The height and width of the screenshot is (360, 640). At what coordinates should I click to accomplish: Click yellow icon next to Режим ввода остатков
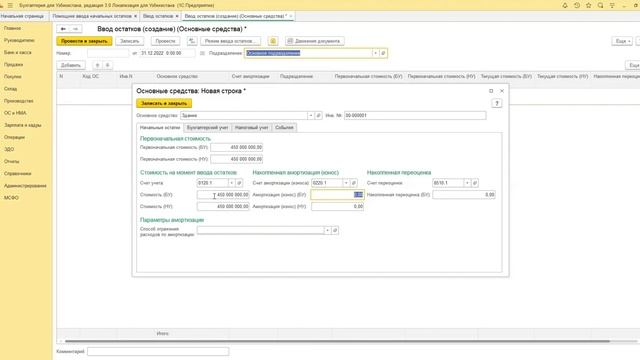[273, 41]
